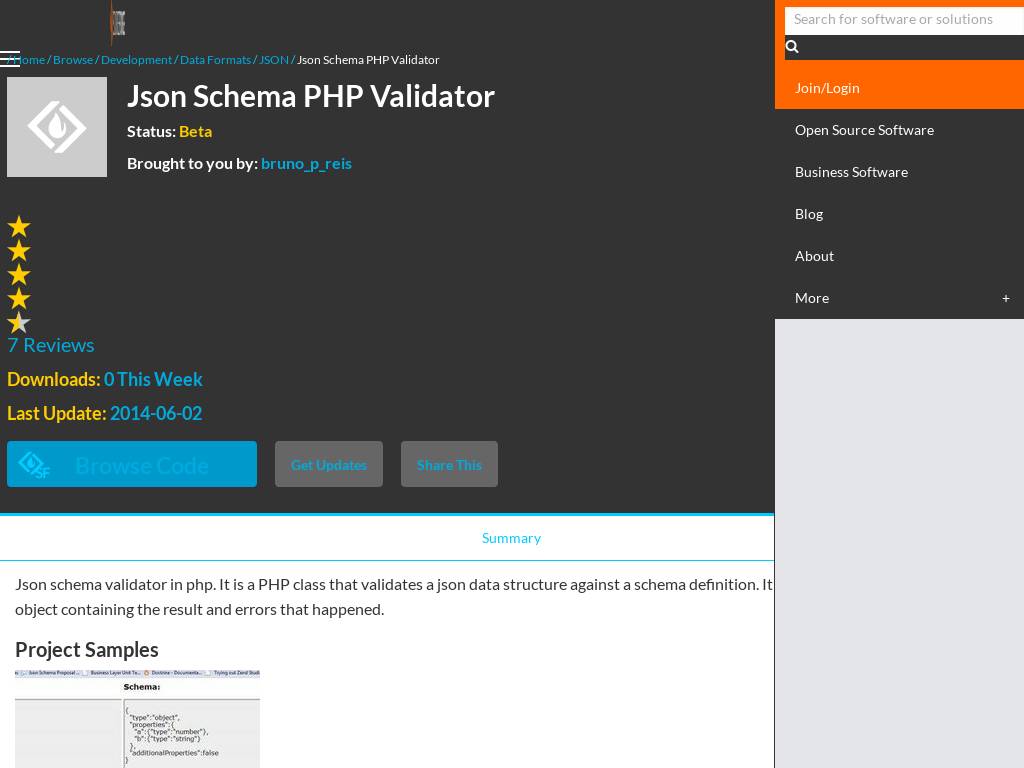Click the project logo placeholder icon
The width and height of the screenshot is (1024, 768).
pos(57,127)
